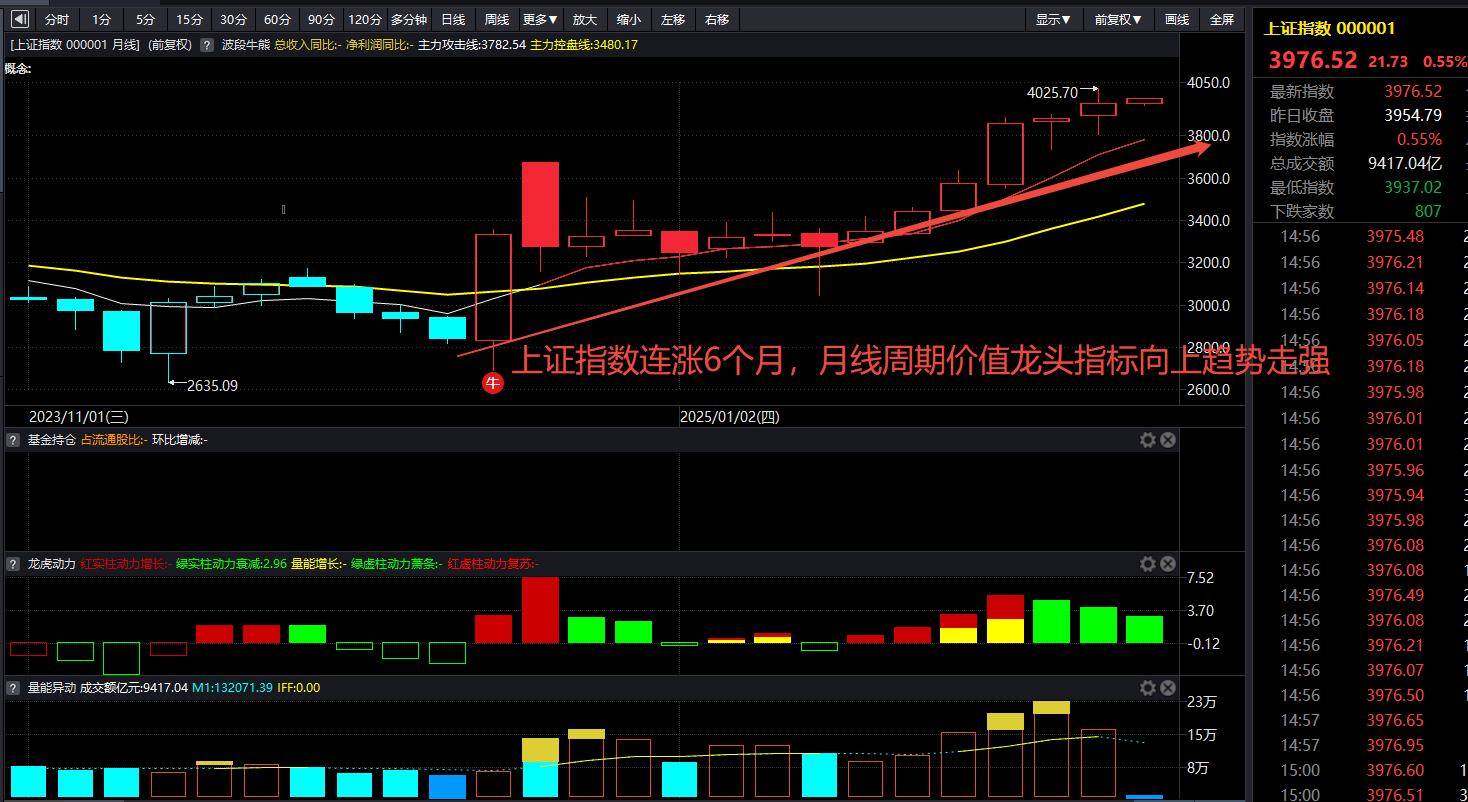
Task: Click the 昨日收盘 value 3954.79
Action: pyautogui.click(x=1413, y=115)
